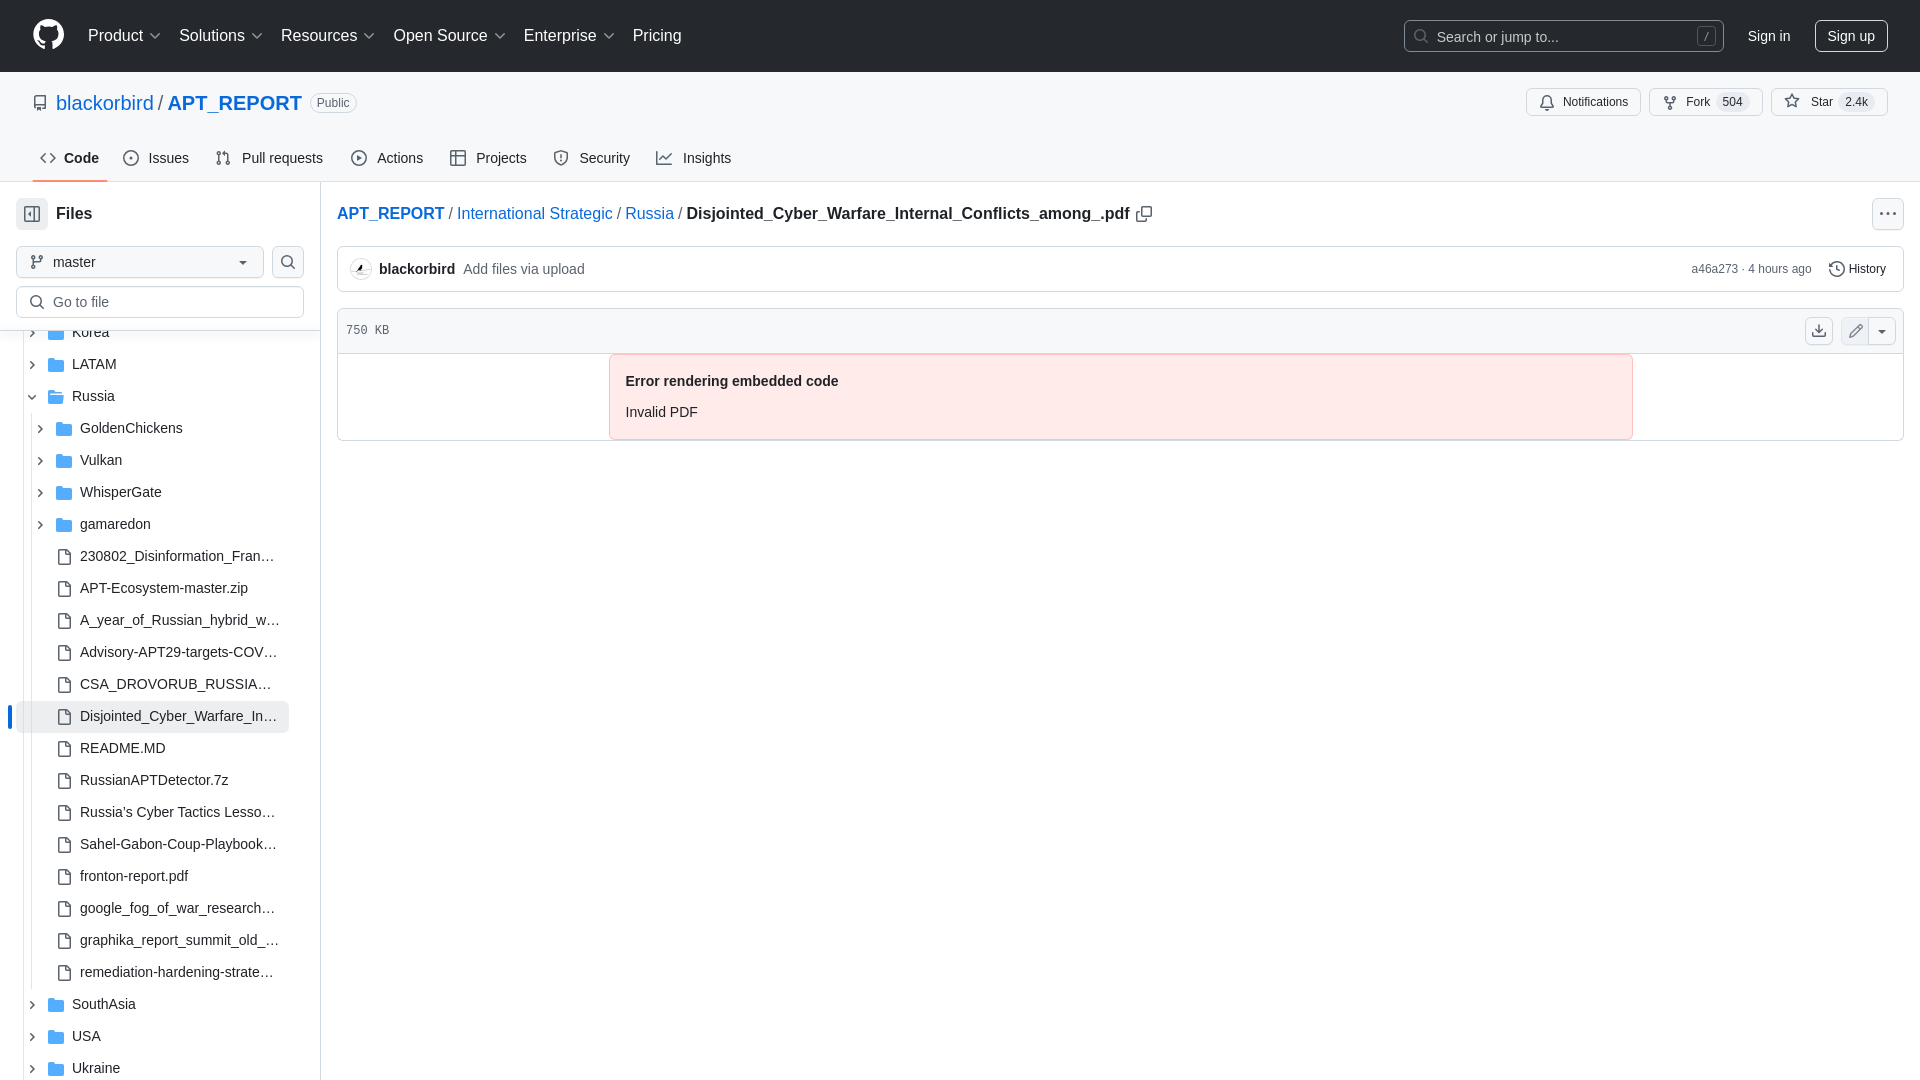
Task: Open commit a46a273 link
Action: [x=1714, y=269]
